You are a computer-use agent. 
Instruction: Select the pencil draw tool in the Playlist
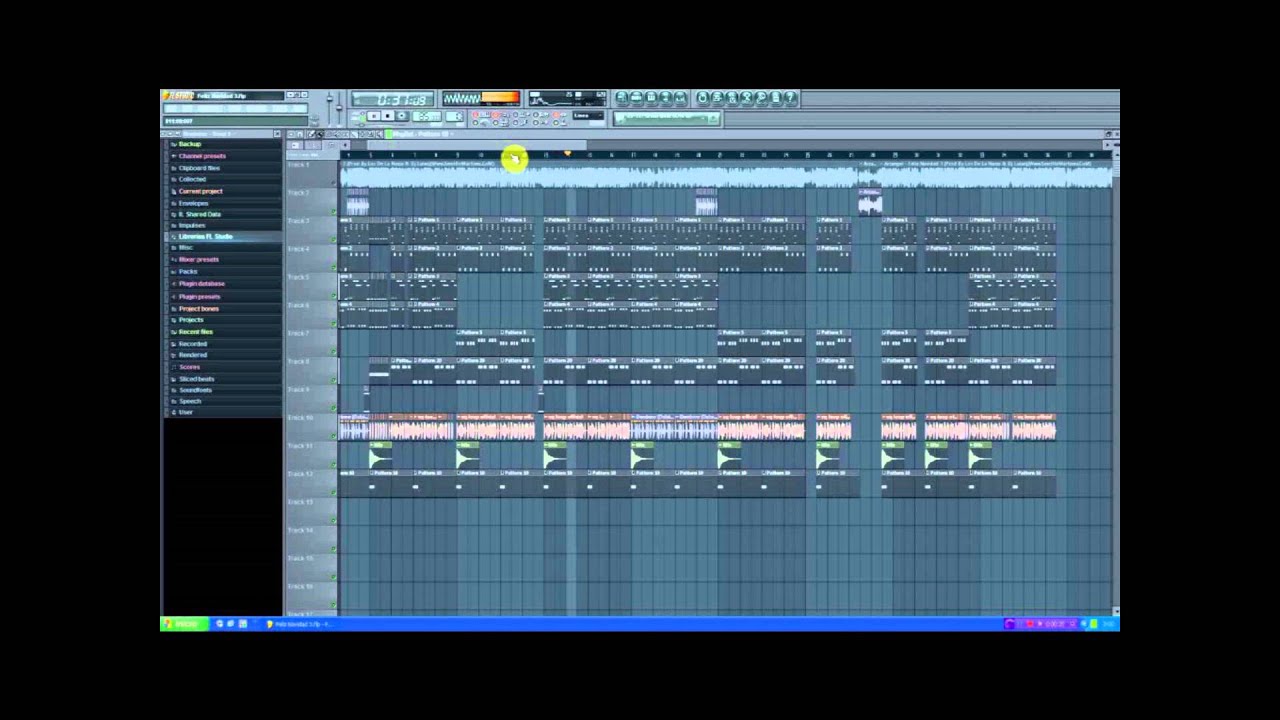click(311, 134)
